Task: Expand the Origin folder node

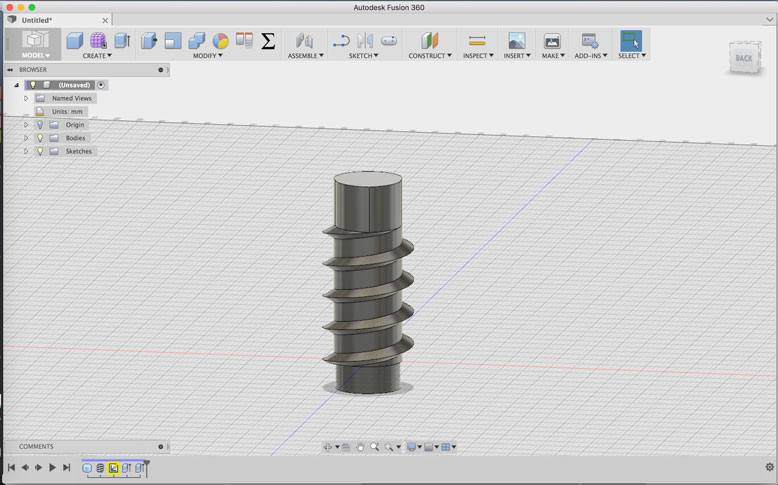Action: point(26,125)
